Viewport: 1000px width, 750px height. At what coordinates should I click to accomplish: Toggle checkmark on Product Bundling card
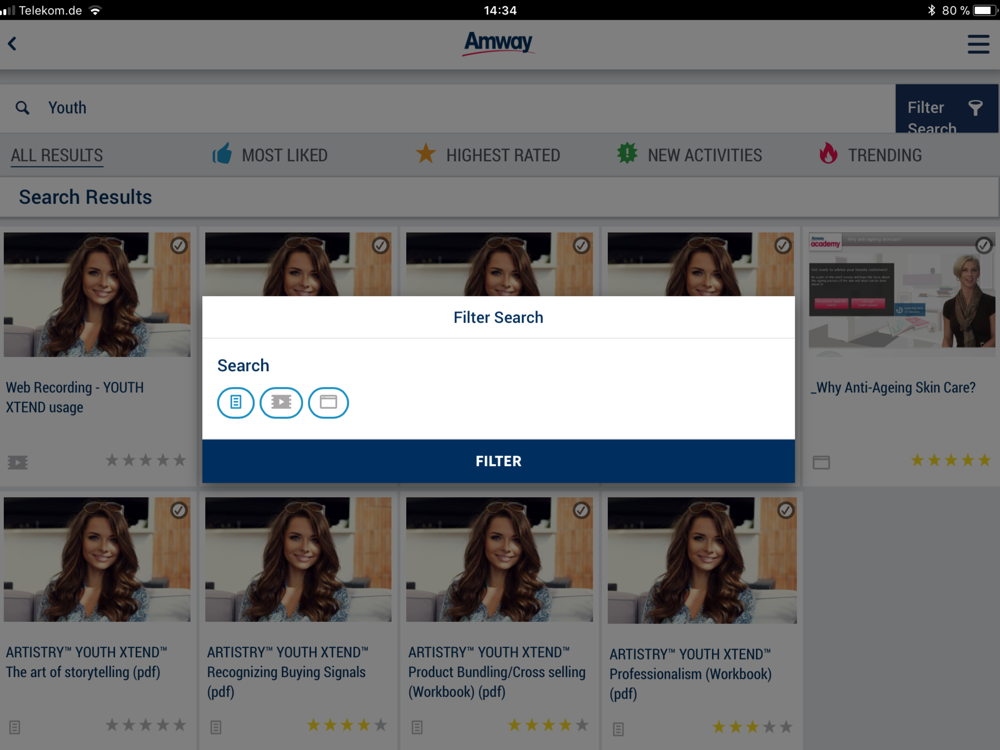pyautogui.click(x=582, y=510)
